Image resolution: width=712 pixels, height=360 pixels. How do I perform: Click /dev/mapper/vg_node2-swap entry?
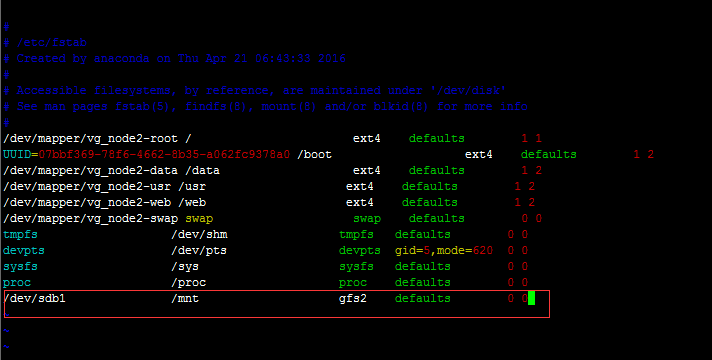pos(90,218)
